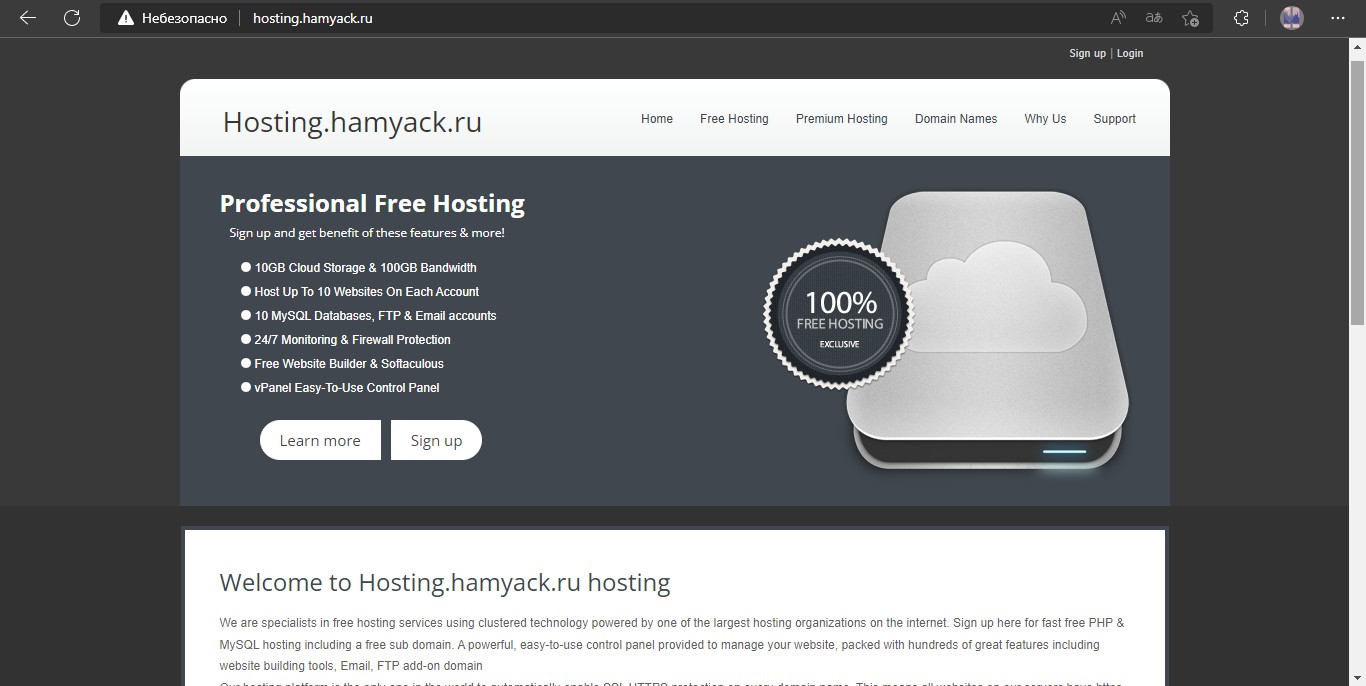The image size is (1366, 686).
Task: Click the Learn more button
Action: pyautogui.click(x=320, y=440)
